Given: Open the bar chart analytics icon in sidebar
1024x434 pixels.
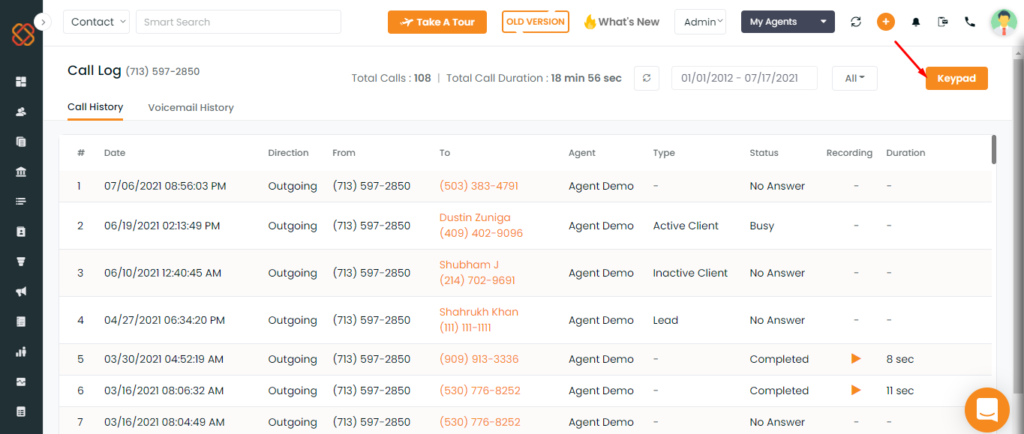Looking at the screenshot, I should point(22,352).
